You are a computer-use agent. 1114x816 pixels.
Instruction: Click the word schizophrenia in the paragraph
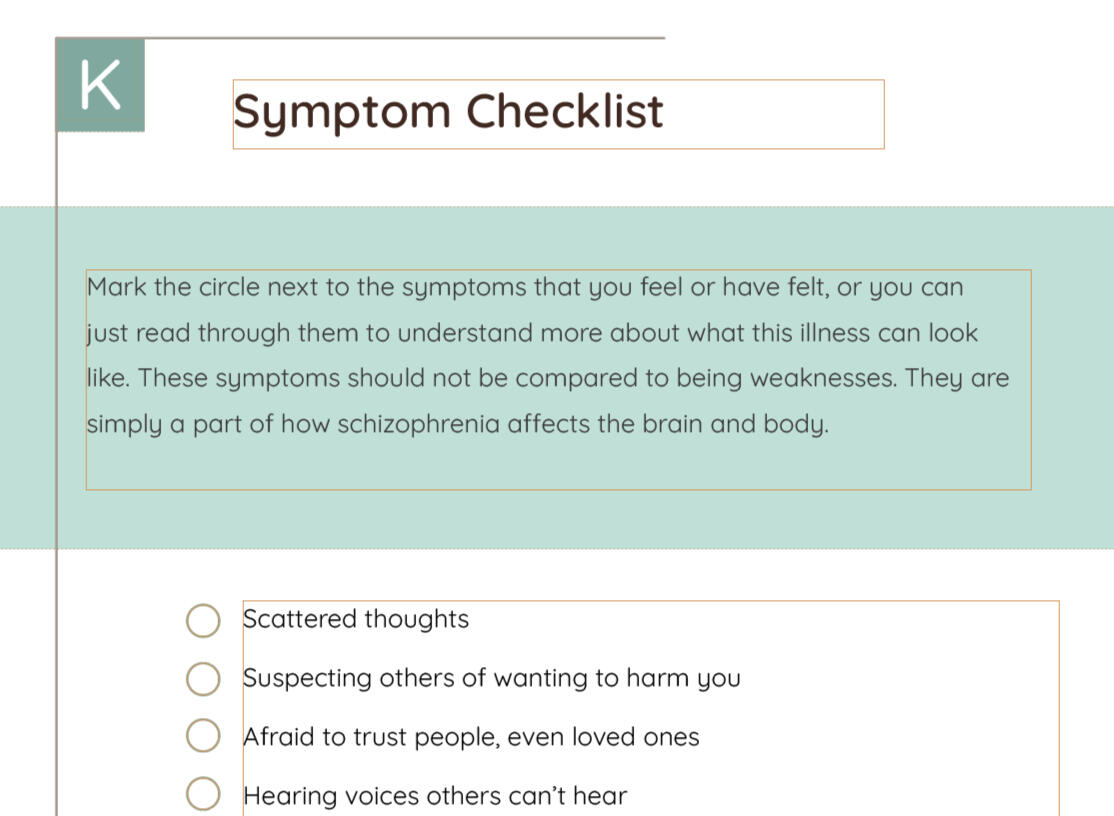coord(418,424)
